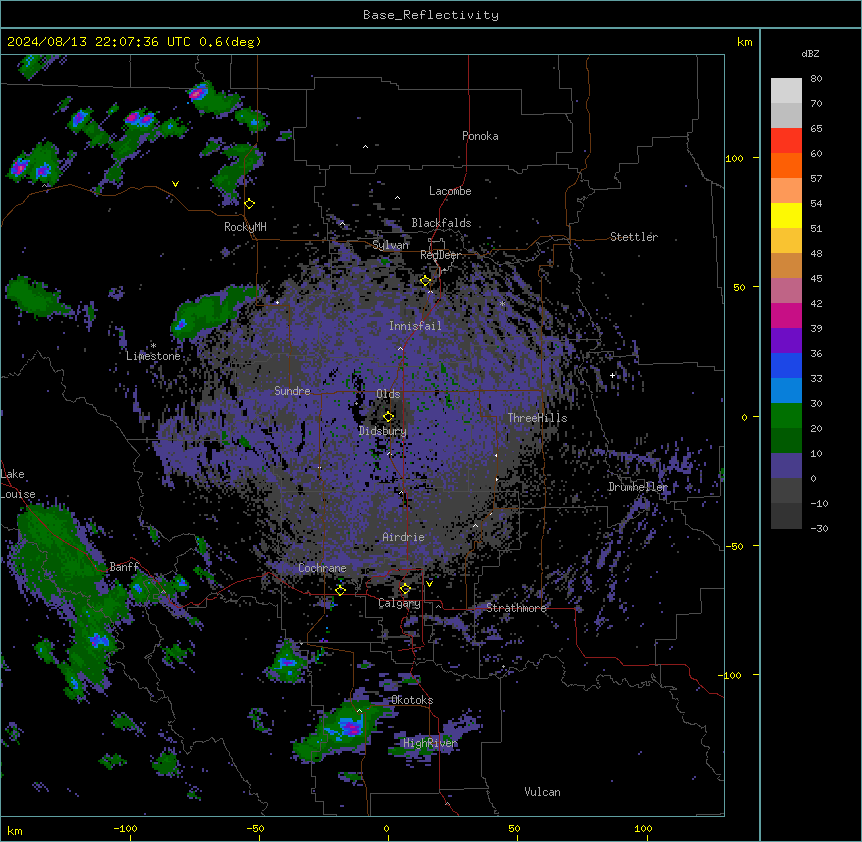Click the Strathmore label
The height and width of the screenshot is (842, 862).
coord(516,608)
